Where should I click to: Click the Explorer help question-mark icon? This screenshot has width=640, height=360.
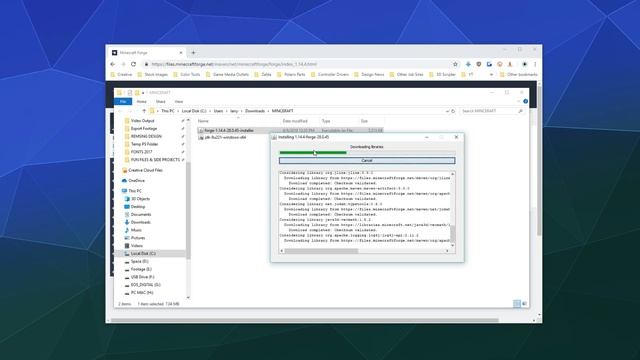(525, 102)
